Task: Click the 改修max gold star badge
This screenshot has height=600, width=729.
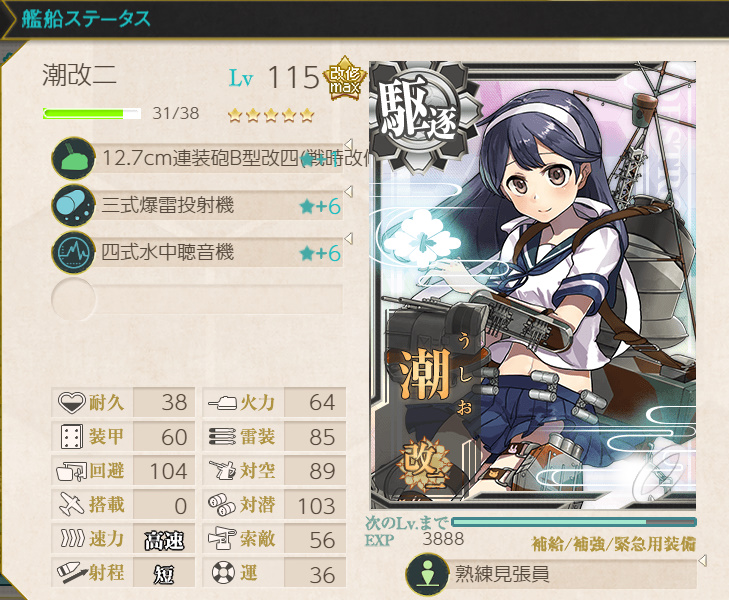Action: 345,79
